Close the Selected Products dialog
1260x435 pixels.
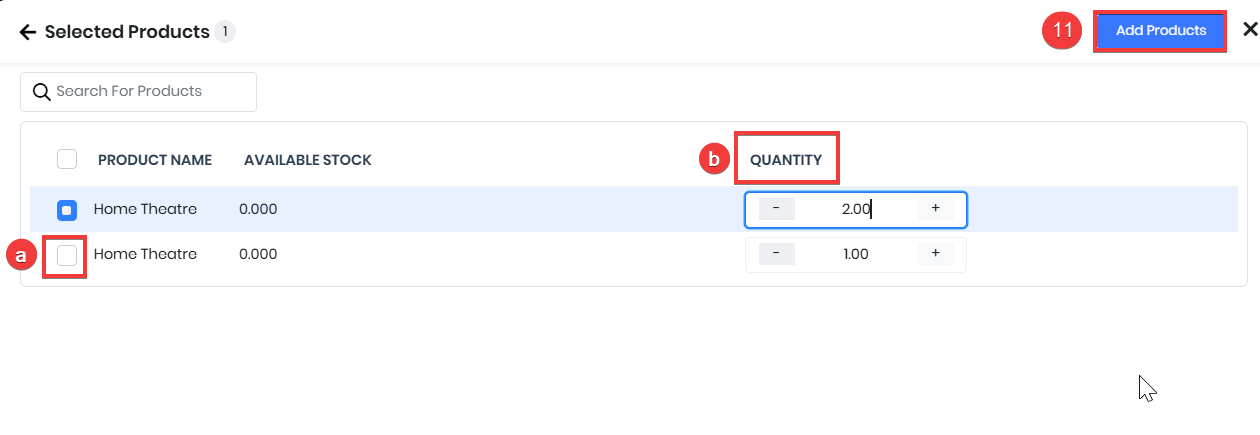pos(1249,30)
